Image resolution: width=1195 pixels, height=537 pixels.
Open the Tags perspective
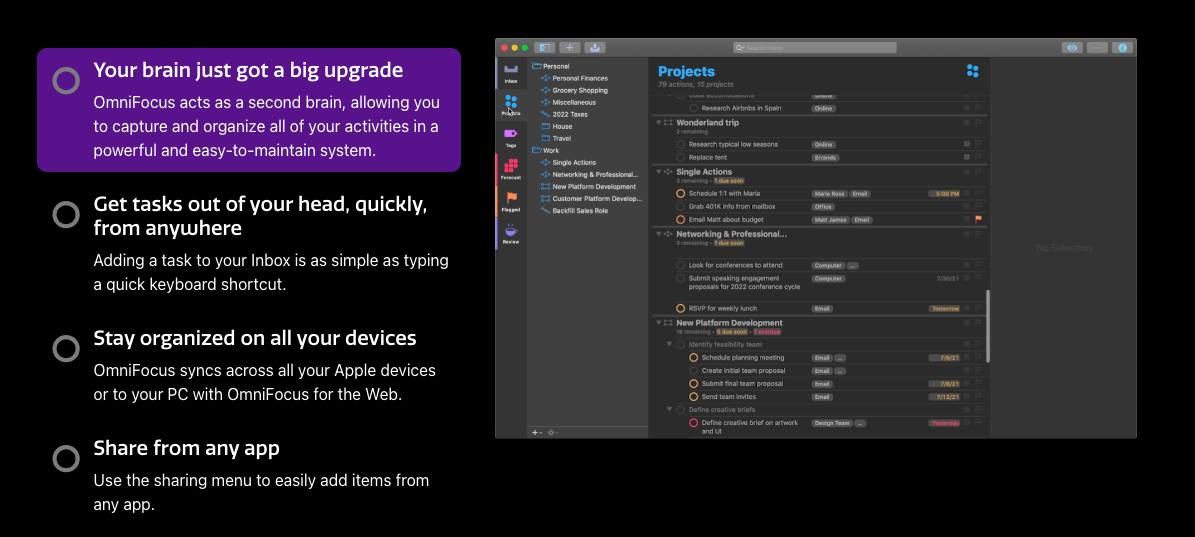tap(511, 137)
